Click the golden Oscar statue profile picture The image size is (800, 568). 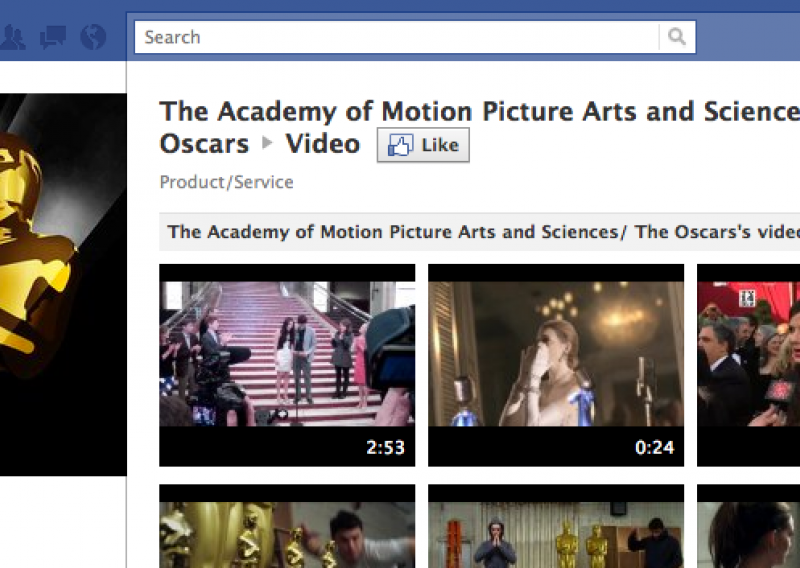click(63, 284)
